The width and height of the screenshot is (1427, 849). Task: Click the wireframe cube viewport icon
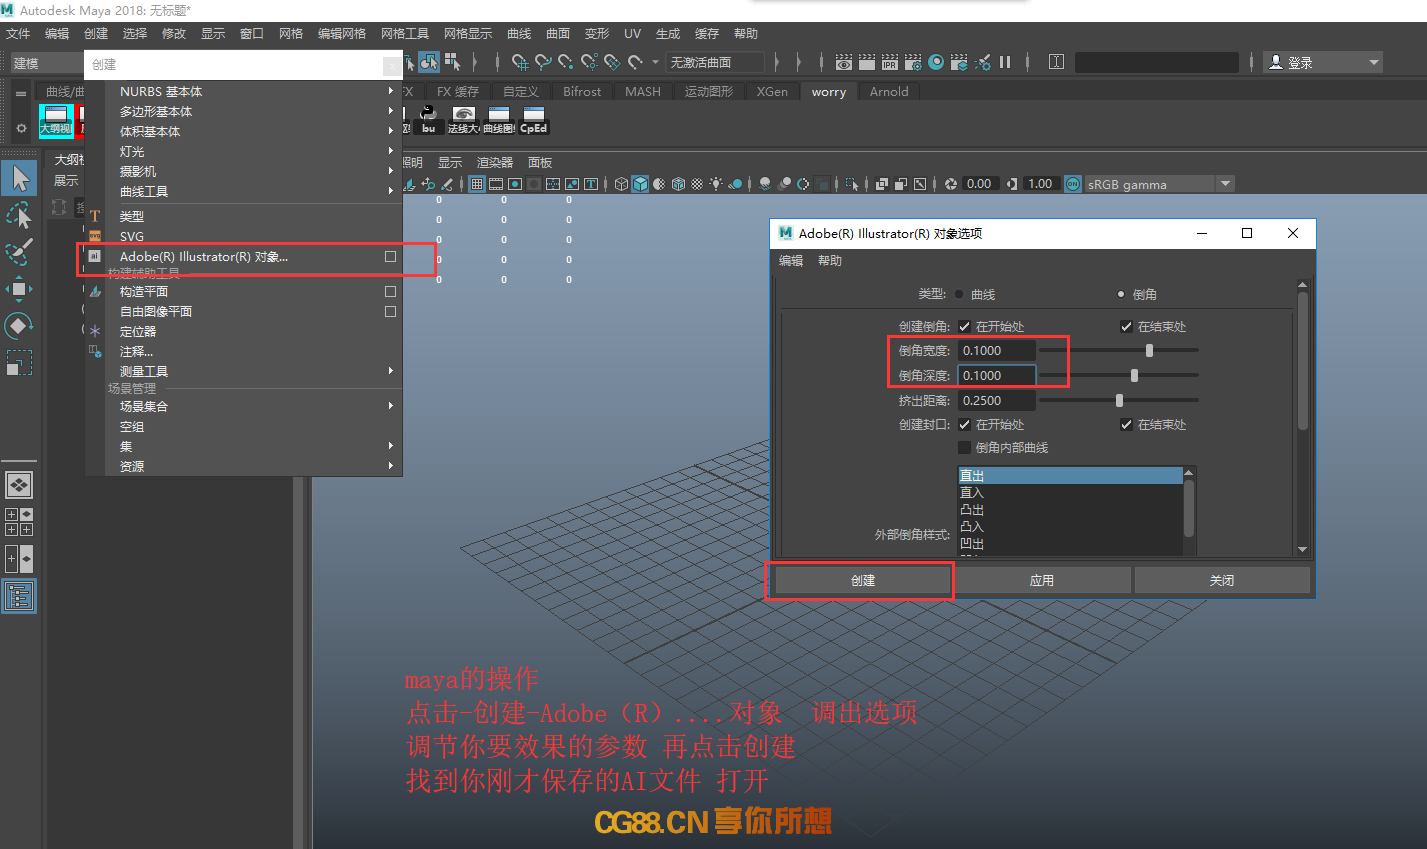pyautogui.click(x=621, y=184)
